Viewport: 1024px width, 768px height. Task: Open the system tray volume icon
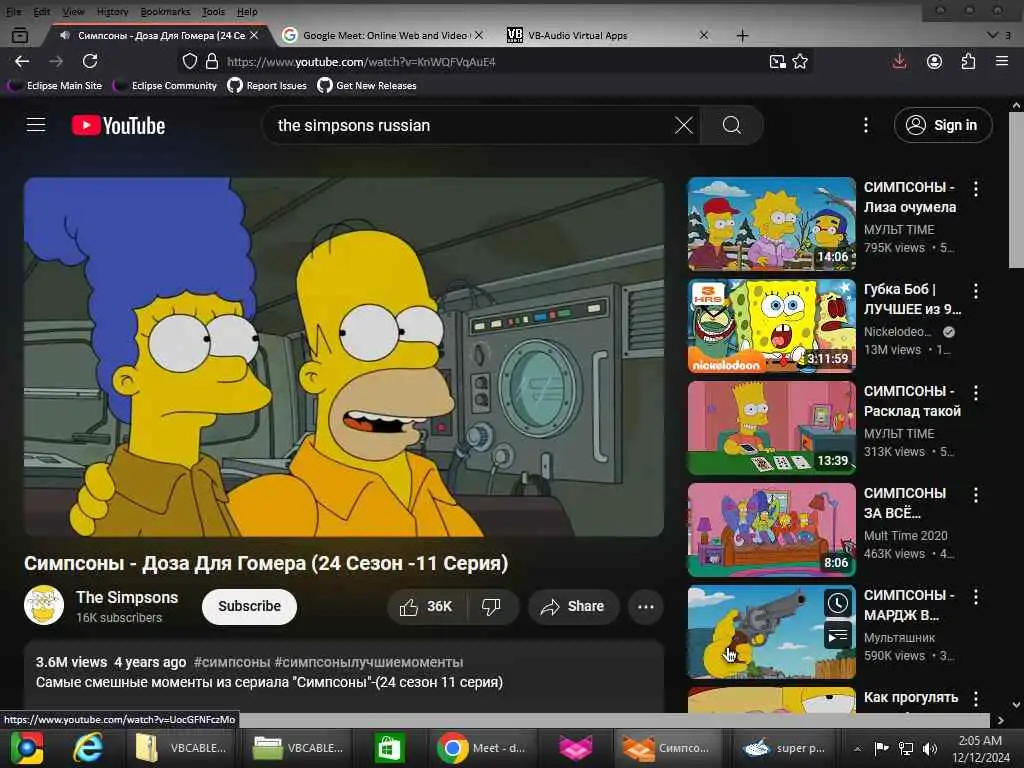pyautogui.click(x=930, y=749)
